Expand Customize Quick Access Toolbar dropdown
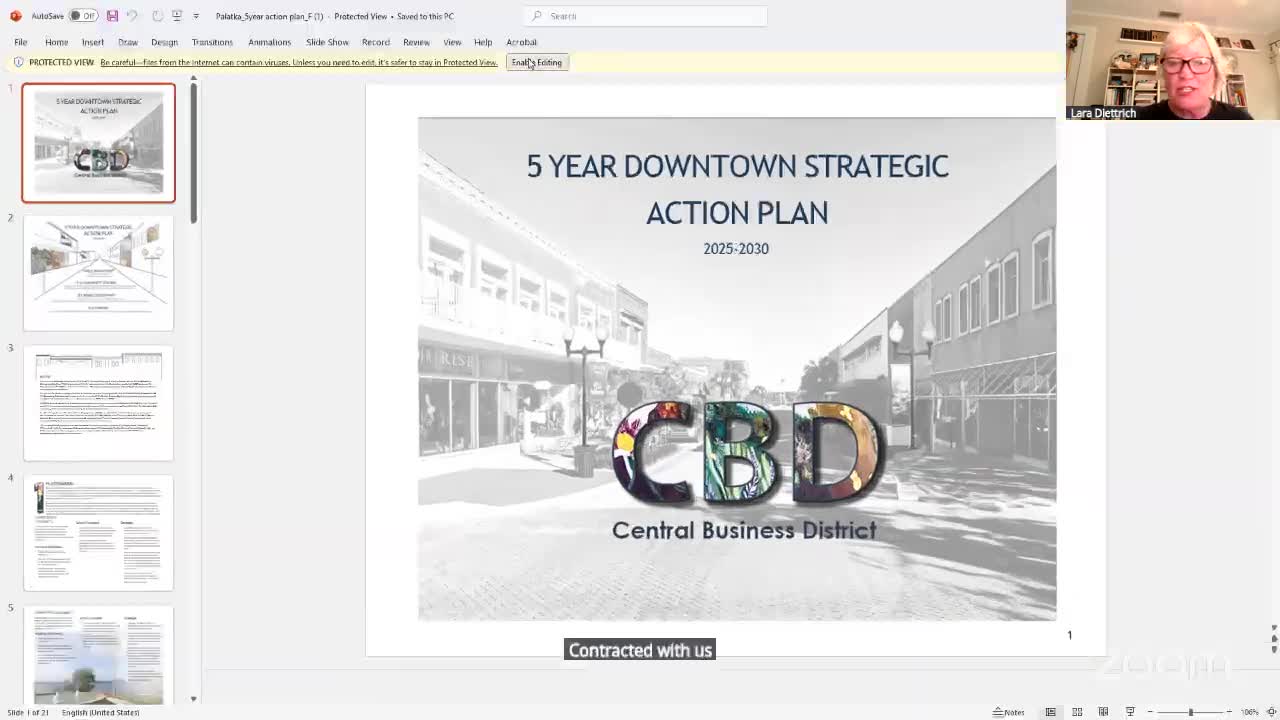Screen dimensions: 1280x720 pos(196,16)
